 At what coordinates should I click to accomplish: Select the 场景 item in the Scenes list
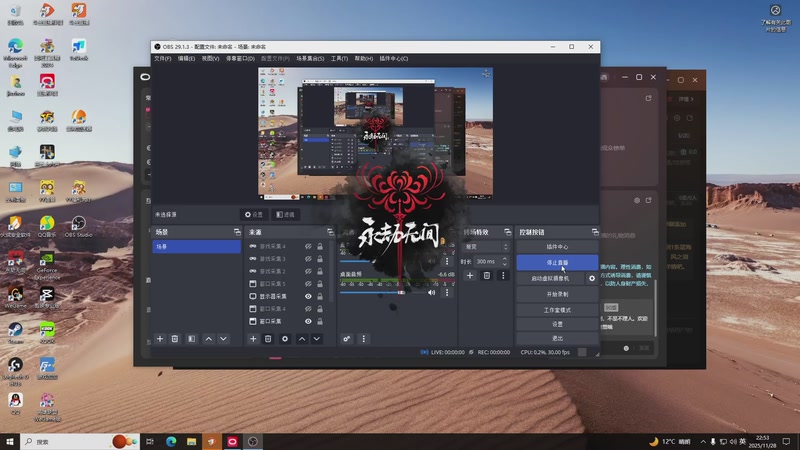click(196, 246)
